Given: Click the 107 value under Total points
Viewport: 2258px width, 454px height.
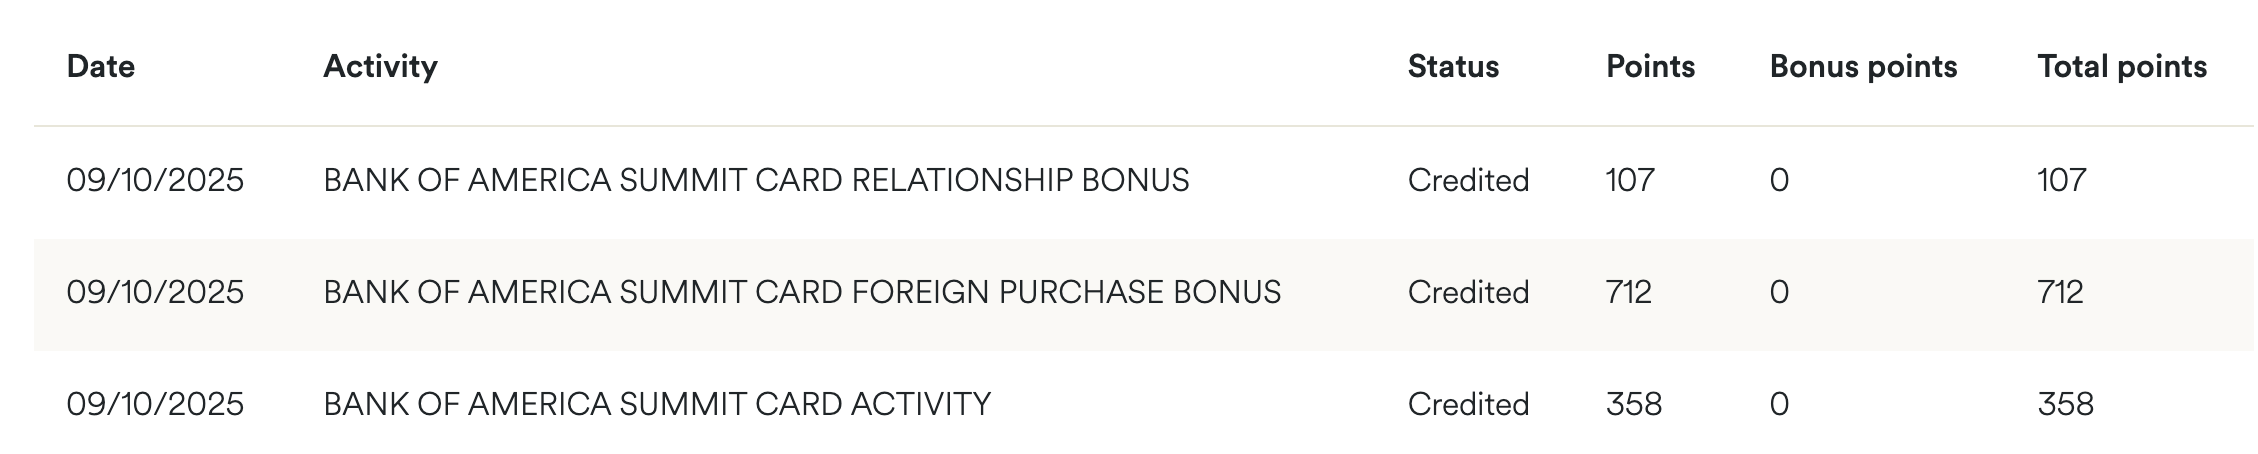Looking at the screenshot, I should click(x=2062, y=180).
